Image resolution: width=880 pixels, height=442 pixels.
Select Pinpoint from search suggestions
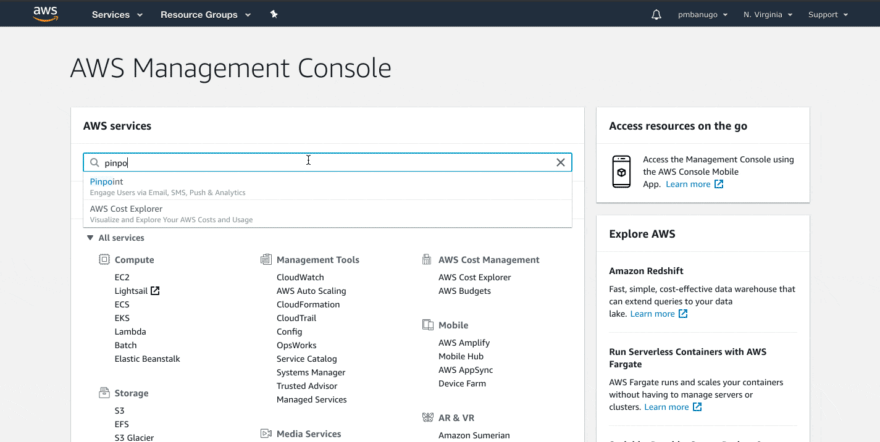tap(107, 182)
